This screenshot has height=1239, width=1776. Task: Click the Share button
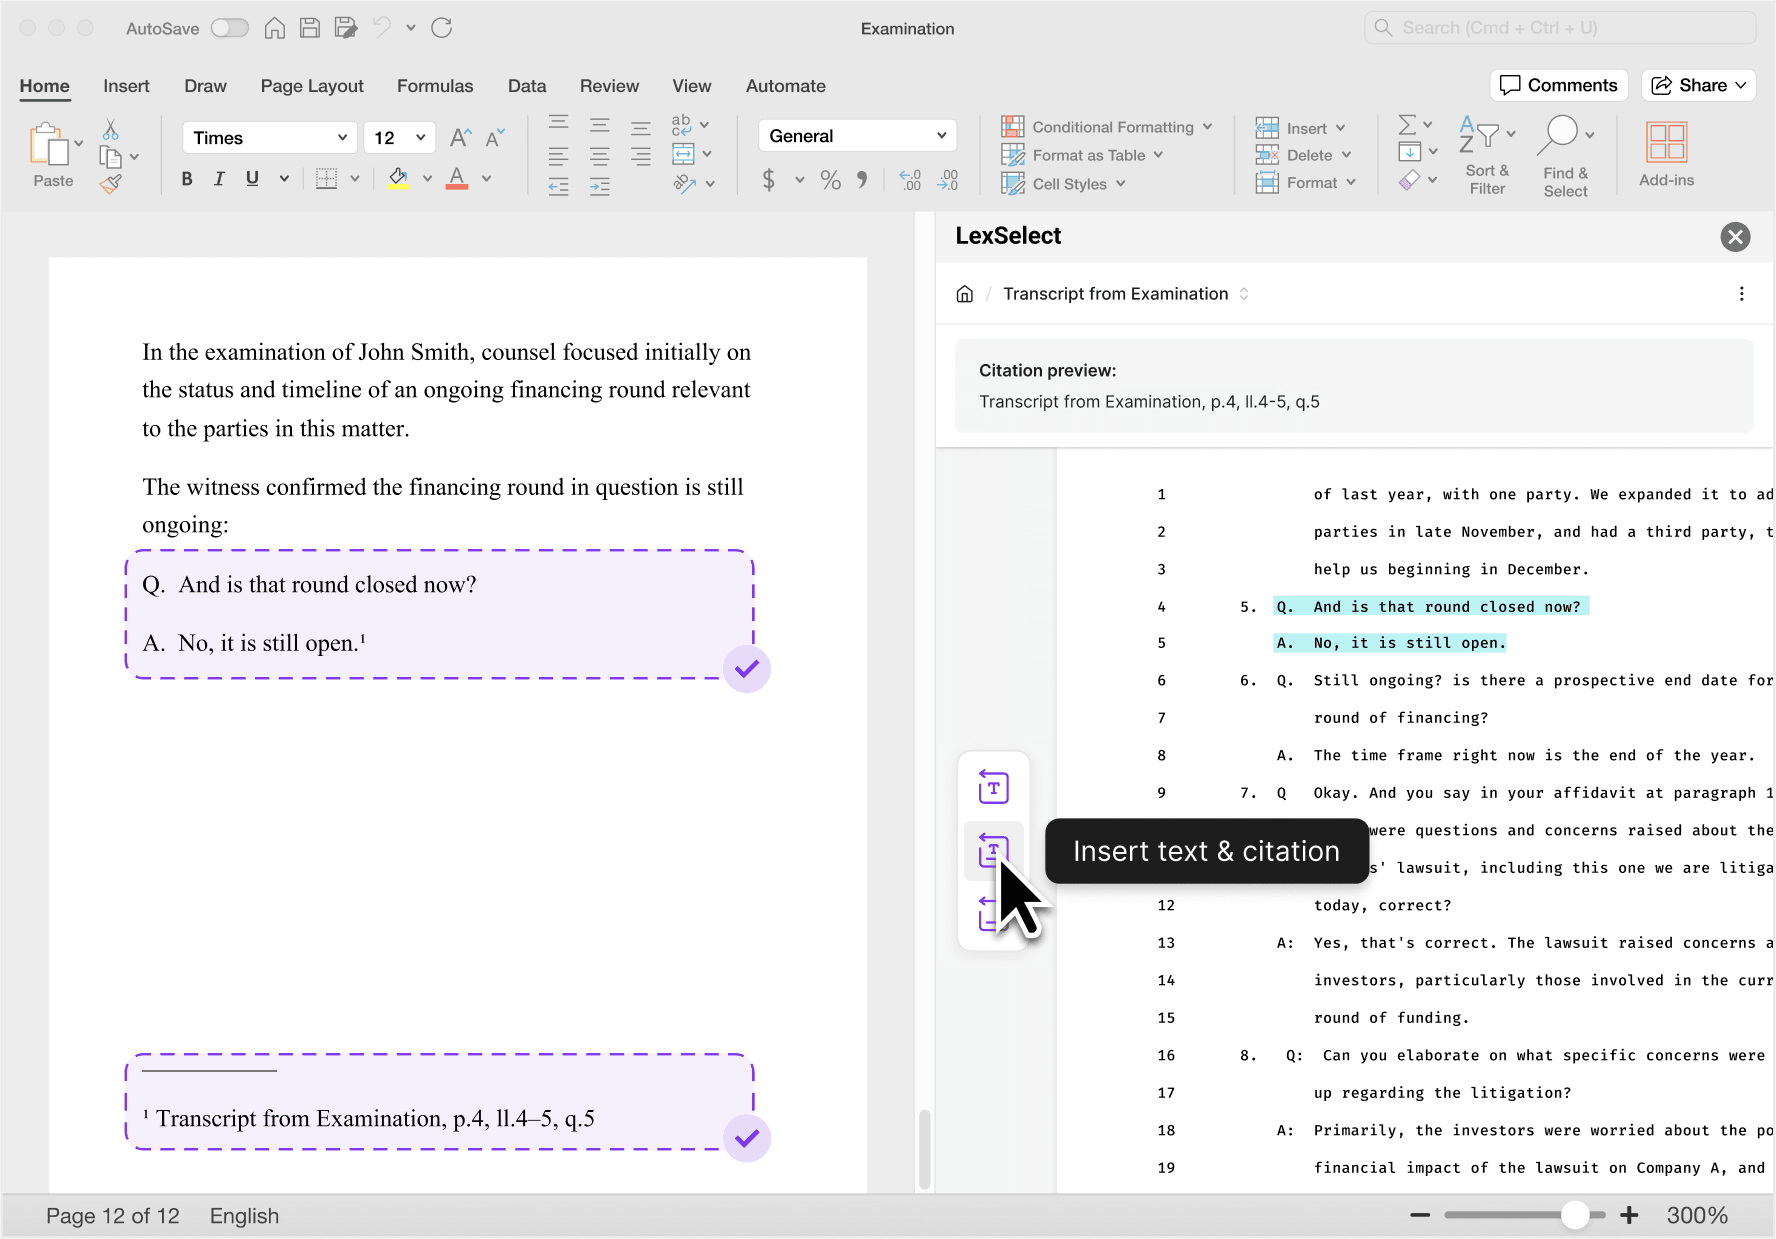pos(1699,85)
